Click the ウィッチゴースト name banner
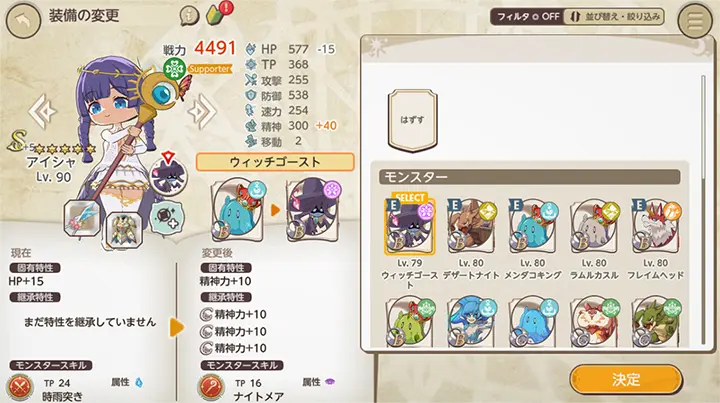 pyautogui.click(x=275, y=162)
